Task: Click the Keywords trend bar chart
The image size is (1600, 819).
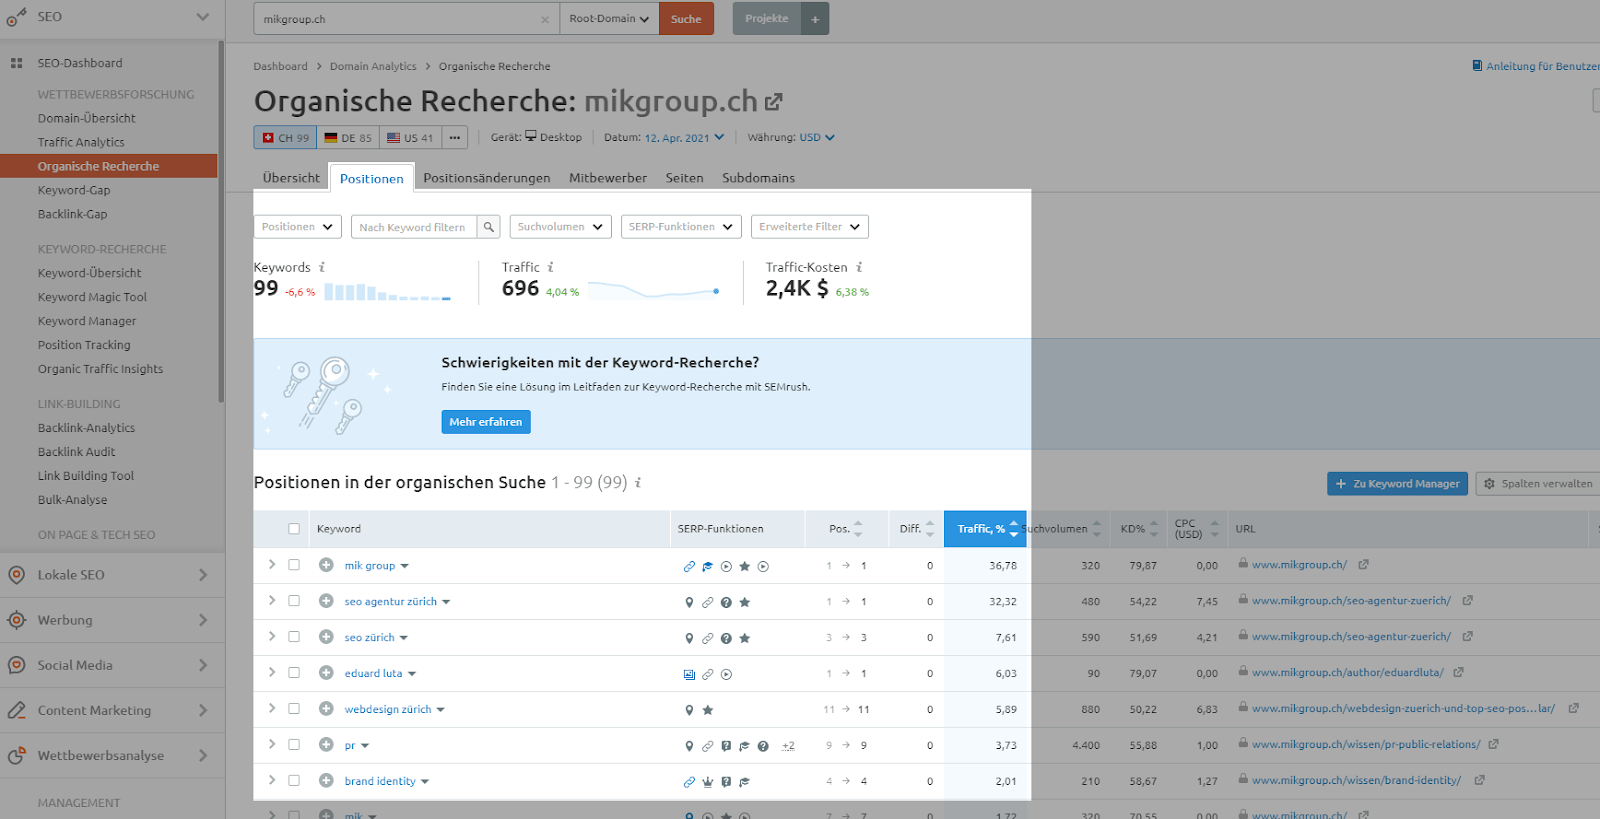Action: coord(388,292)
